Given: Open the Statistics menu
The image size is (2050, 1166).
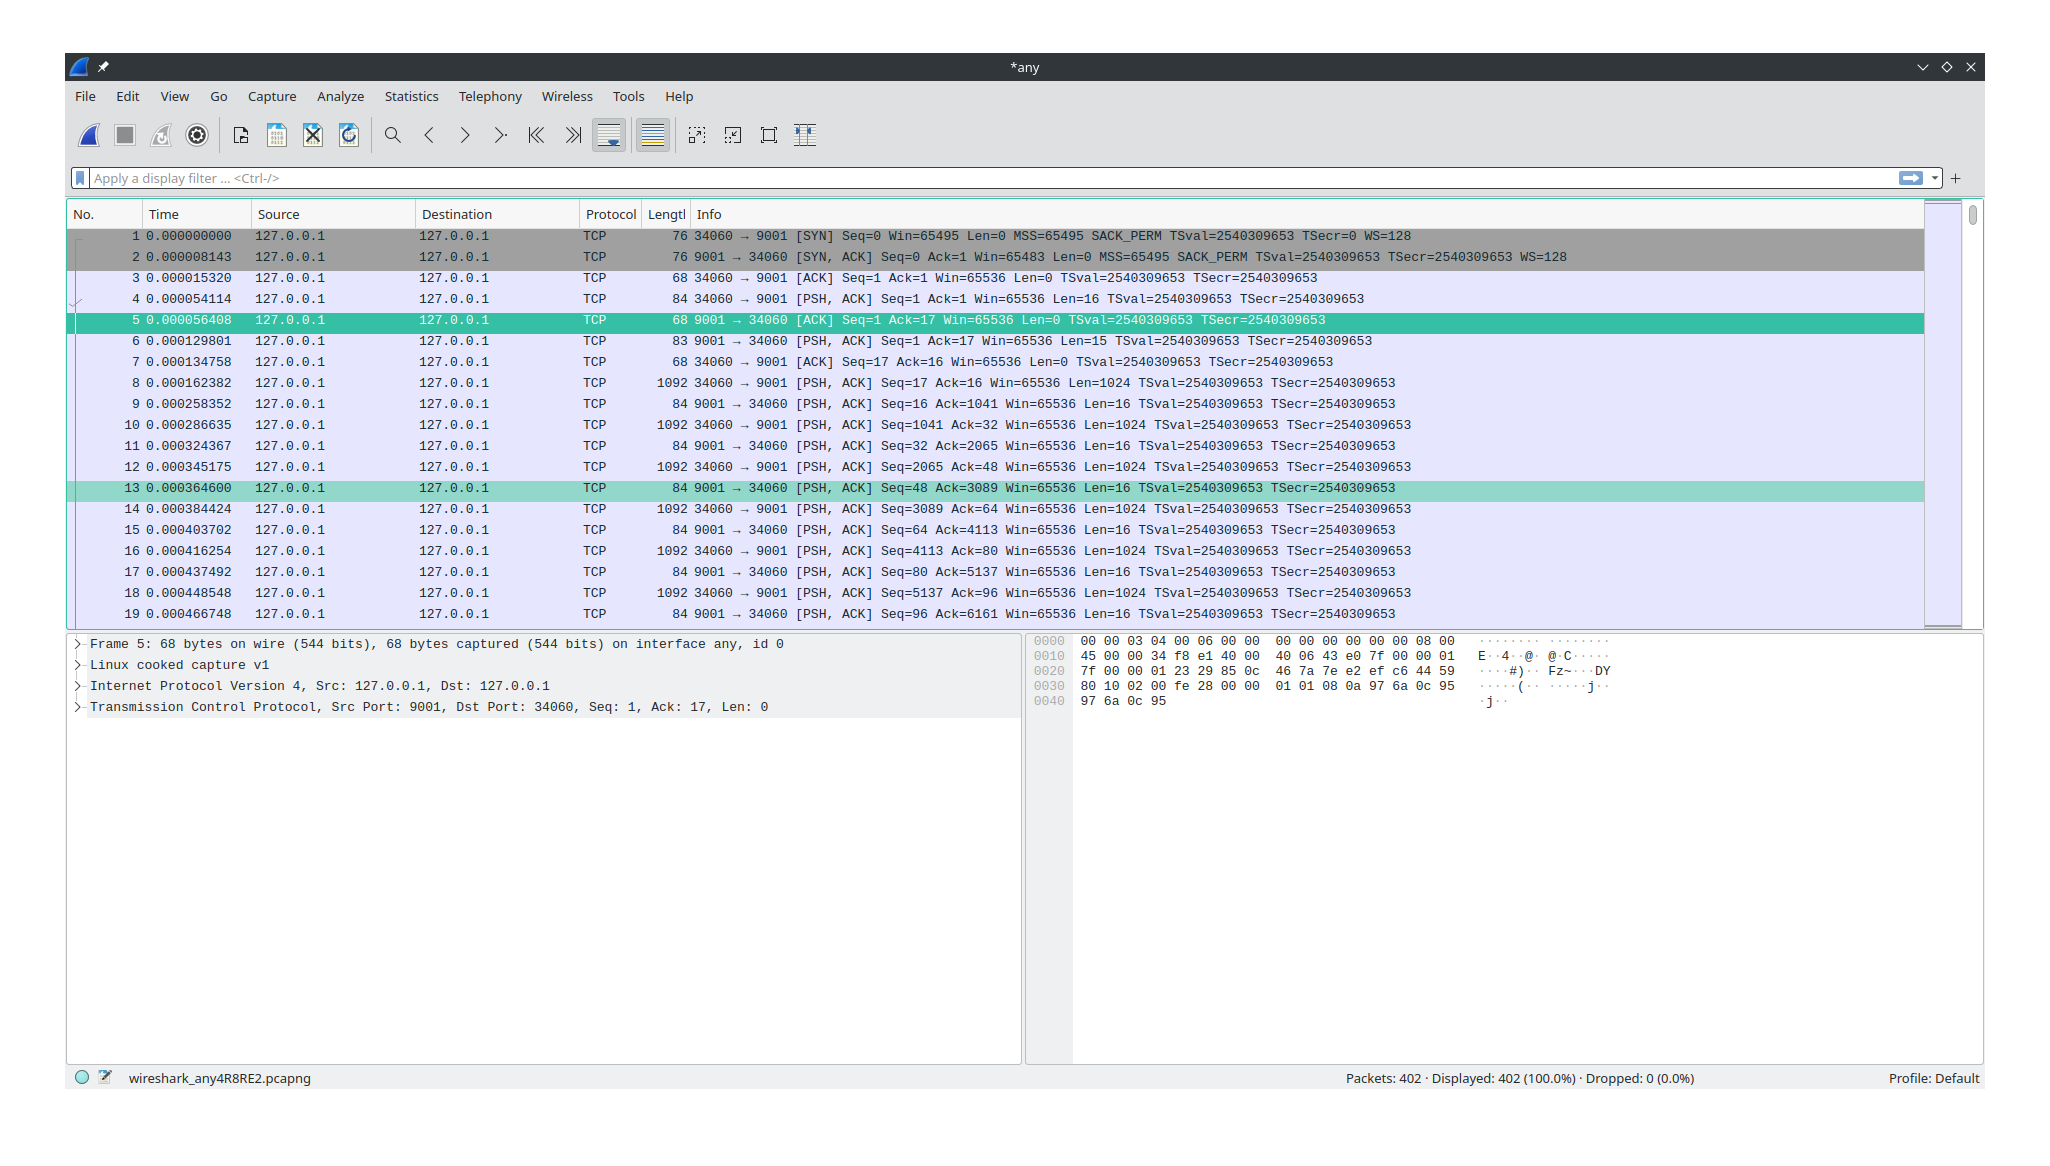Looking at the screenshot, I should pyautogui.click(x=411, y=96).
